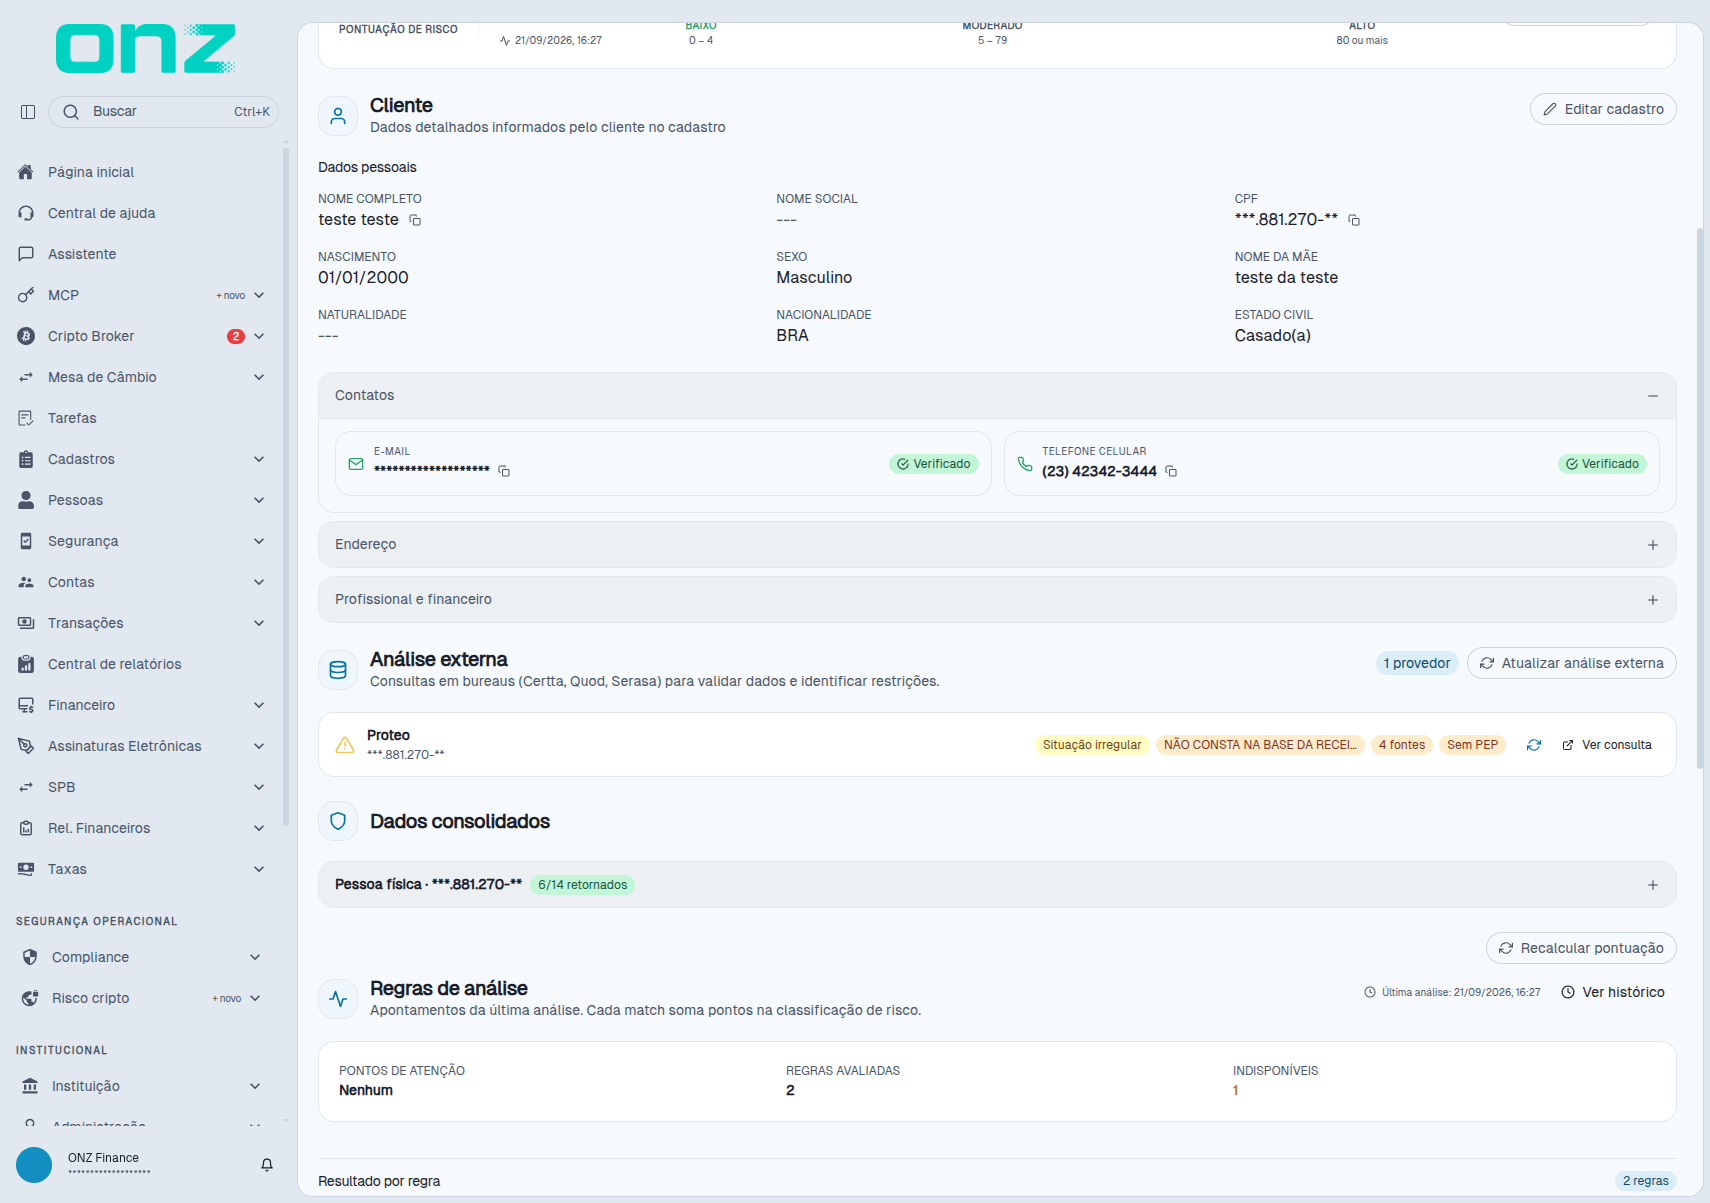Screen dimensions: 1710x1203
Task: Click the 2 regras badge
Action: (1646, 1181)
